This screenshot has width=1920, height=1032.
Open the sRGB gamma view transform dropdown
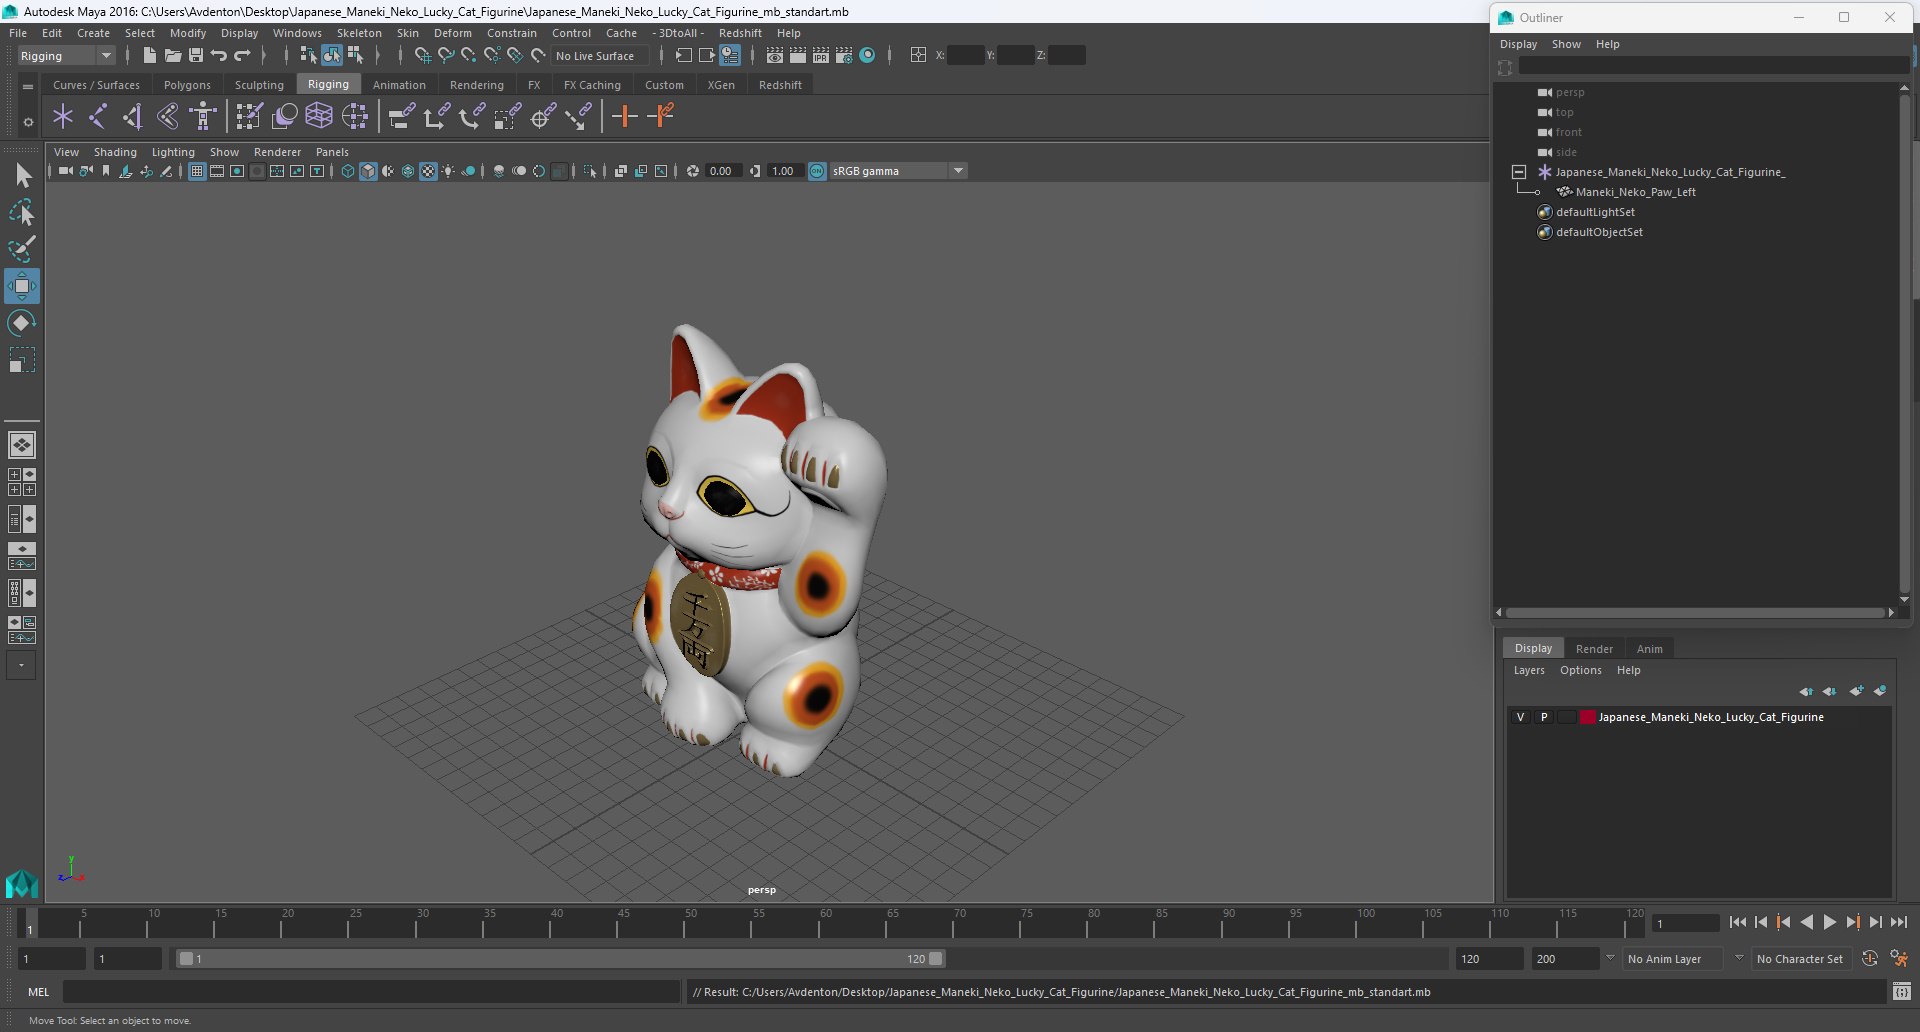(x=898, y=171)
